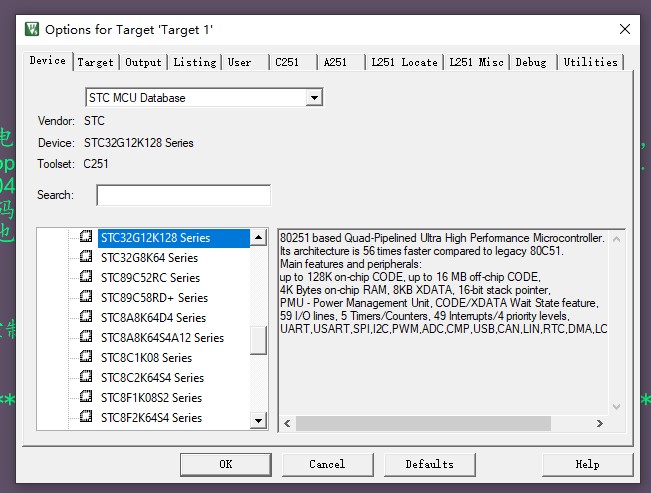Click chip icon beside STC32G8K64 Series
Screen dimensions: 651x493
pyautogui.click(x=86, y=257)
